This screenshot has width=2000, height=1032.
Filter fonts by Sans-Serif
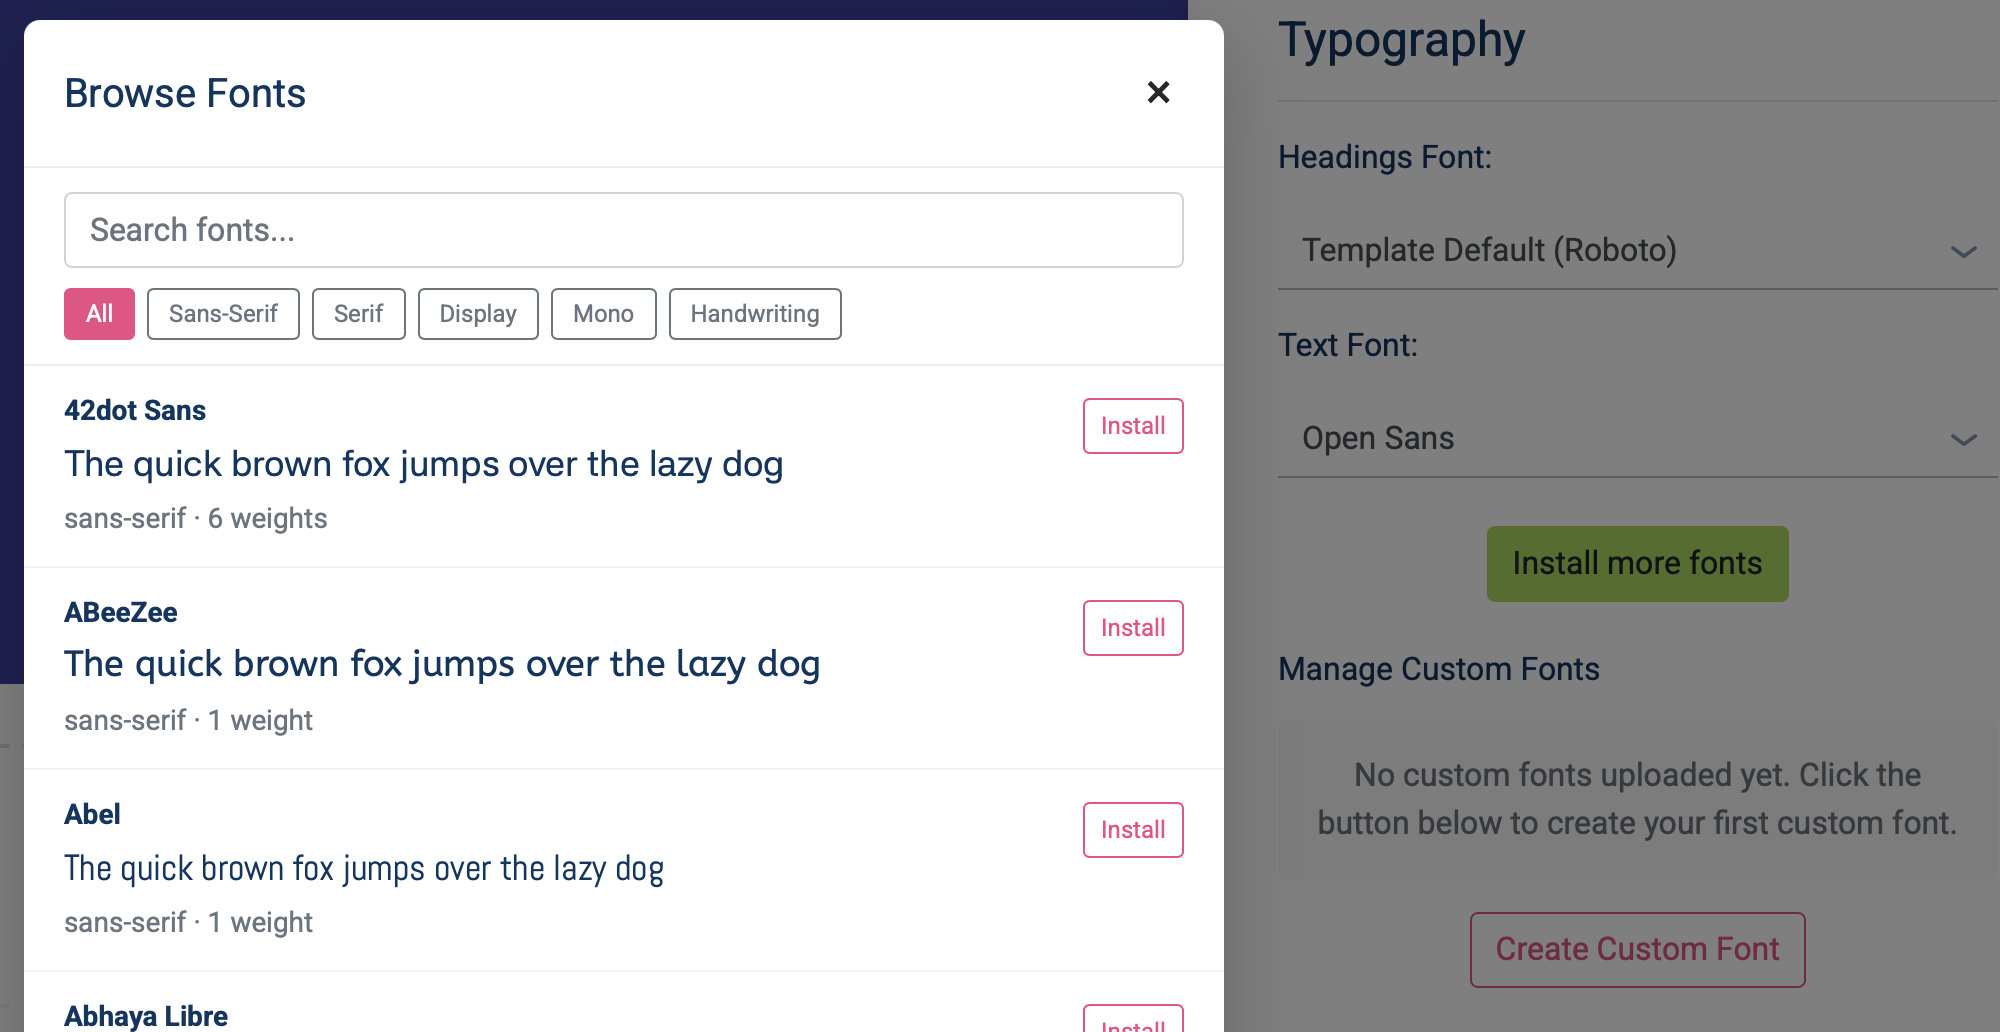[223, 314]
